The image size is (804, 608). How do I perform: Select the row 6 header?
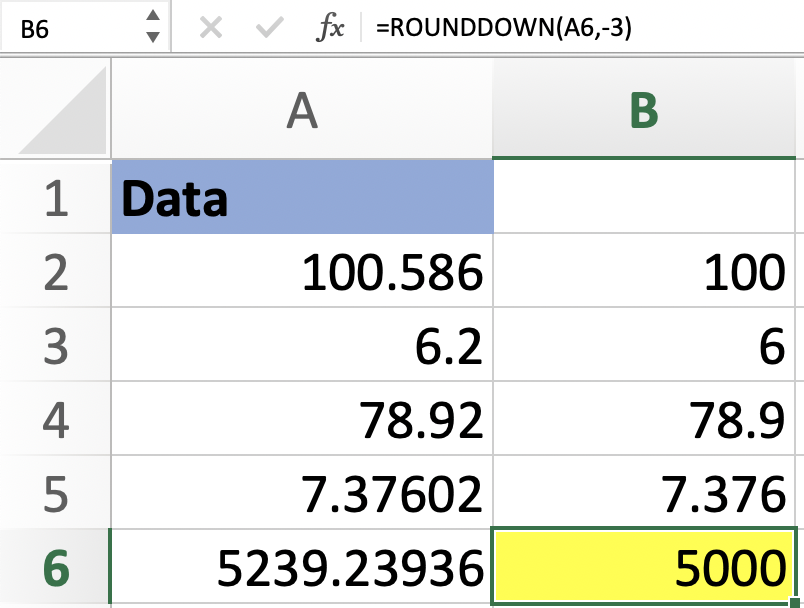pos(56,569)
